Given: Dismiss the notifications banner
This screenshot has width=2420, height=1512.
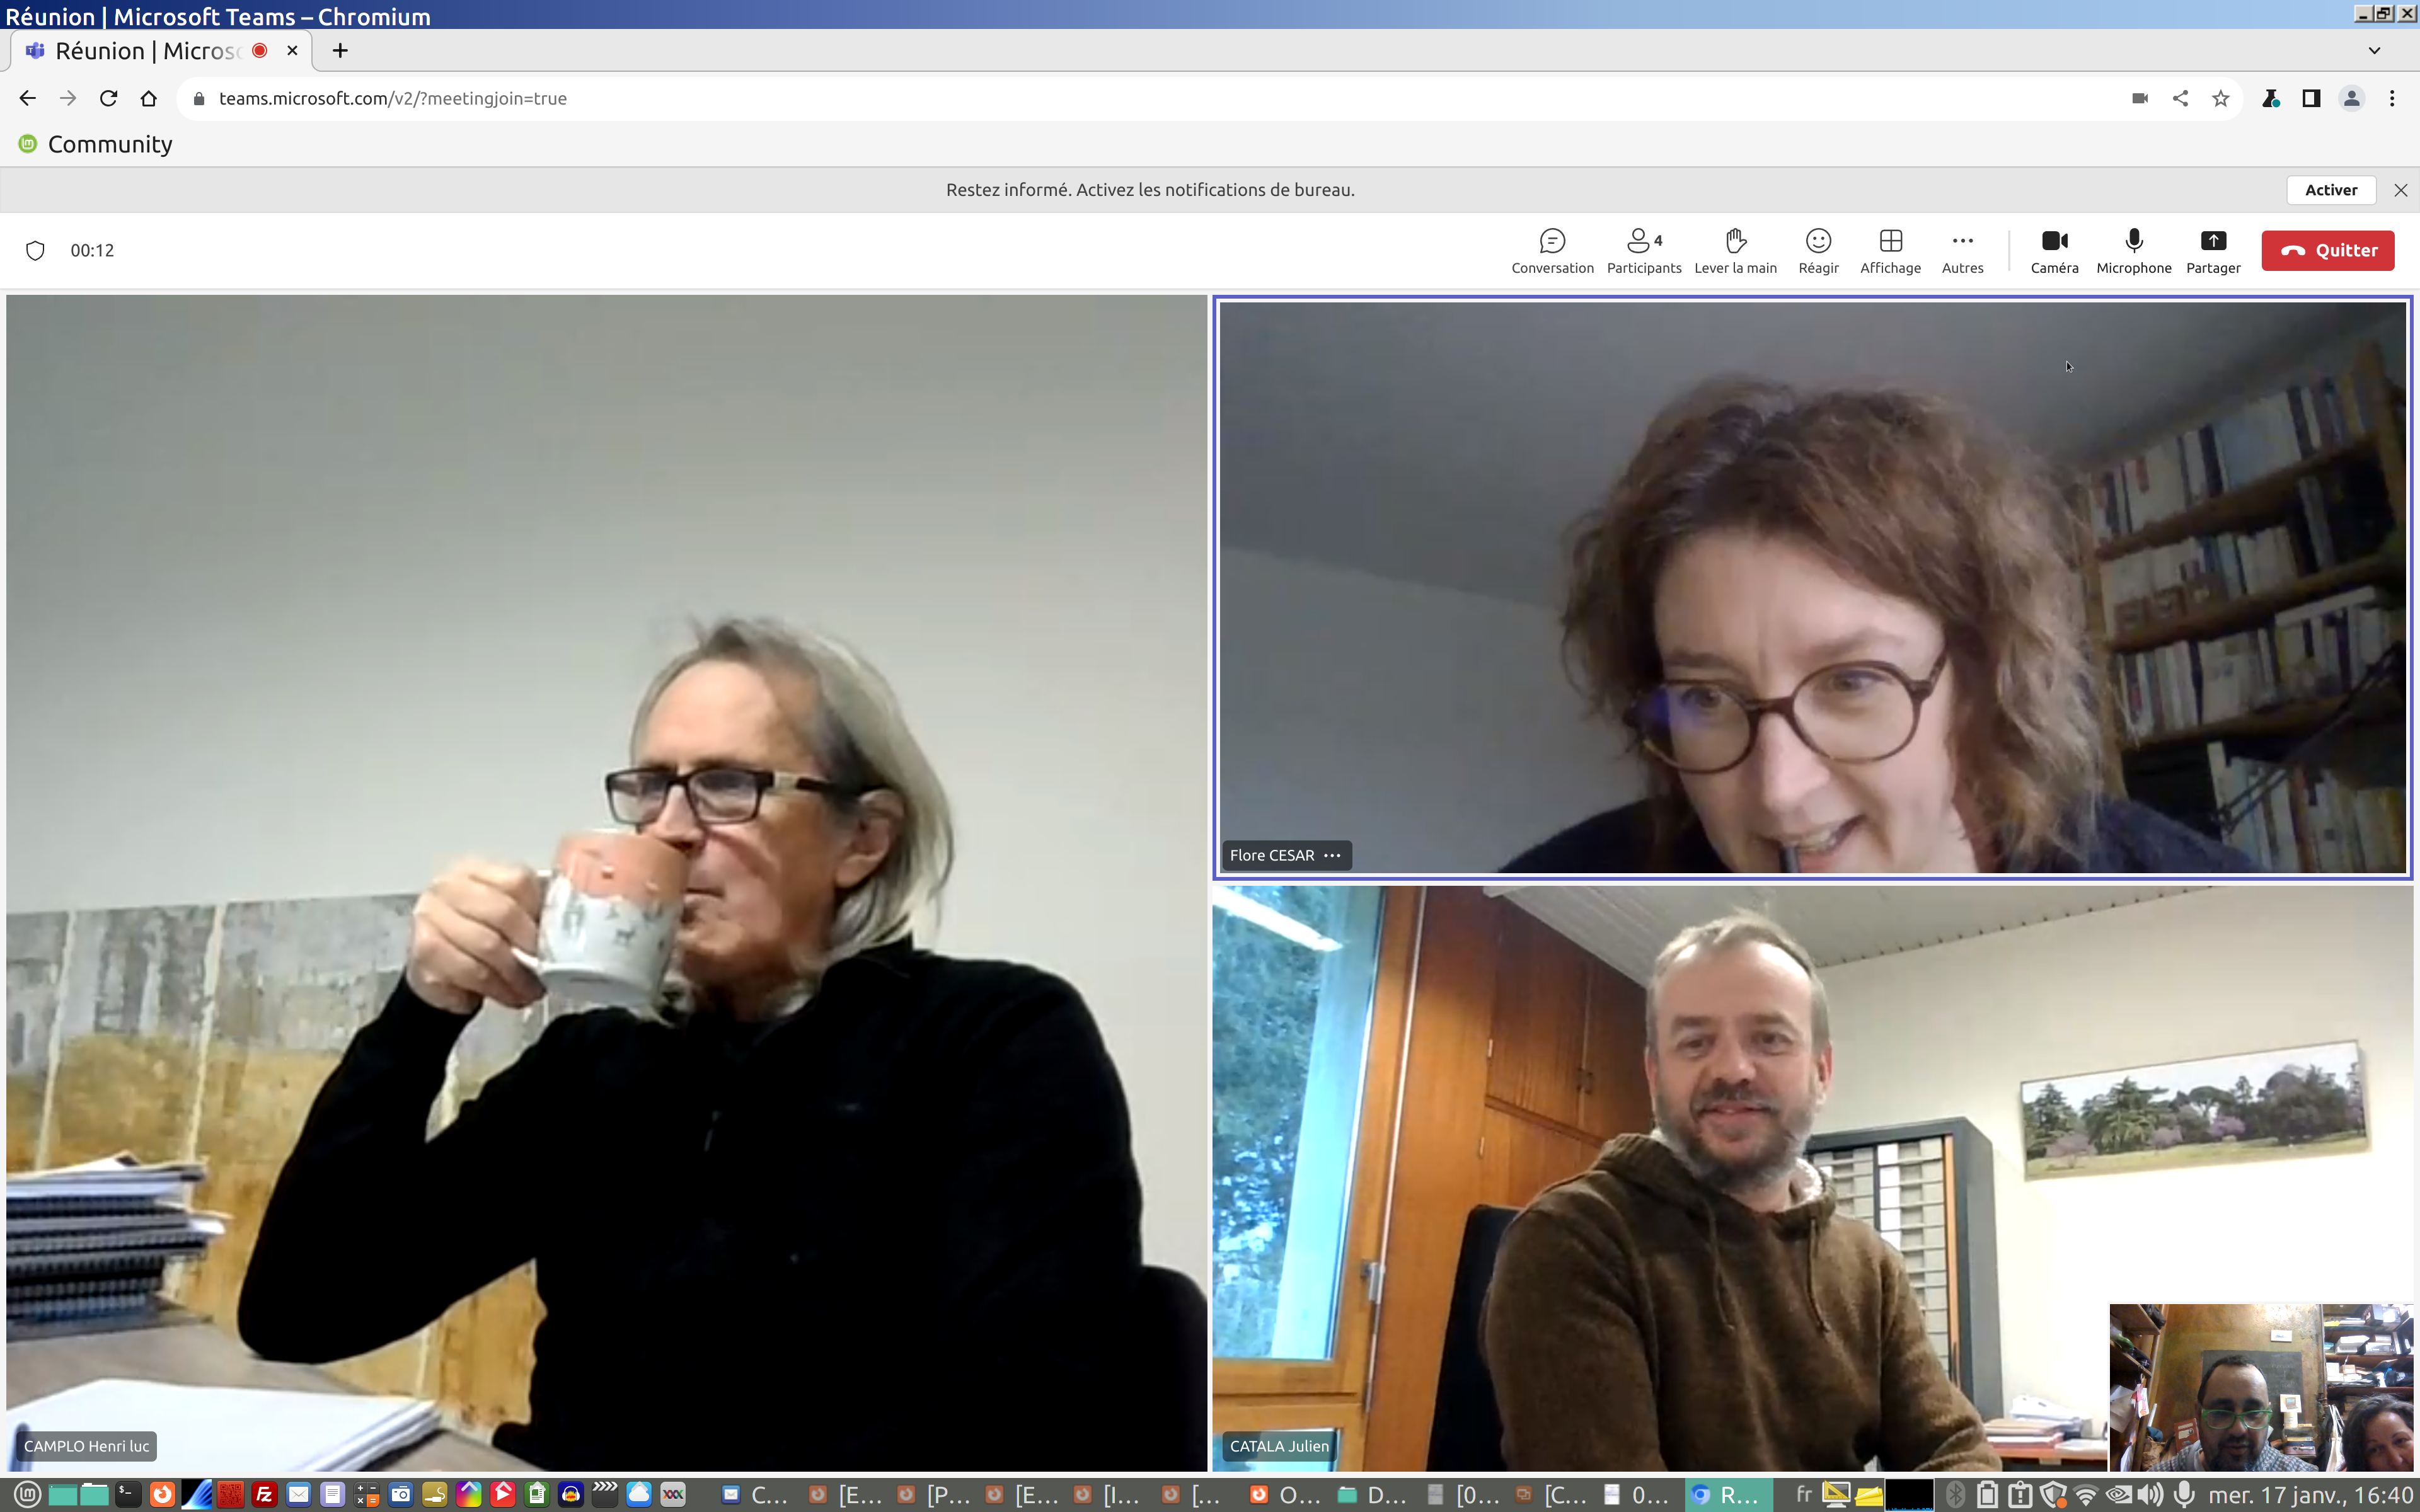Looking at the screenshot, I should click(2400, 190).
